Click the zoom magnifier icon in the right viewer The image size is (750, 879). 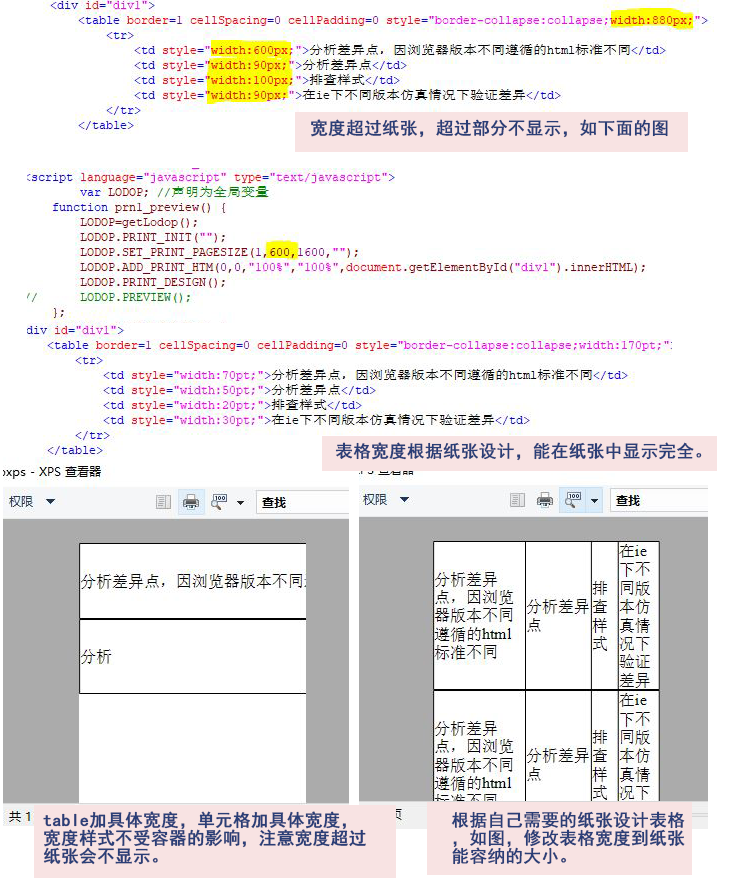pyautogui.click(x=573, y=500)
